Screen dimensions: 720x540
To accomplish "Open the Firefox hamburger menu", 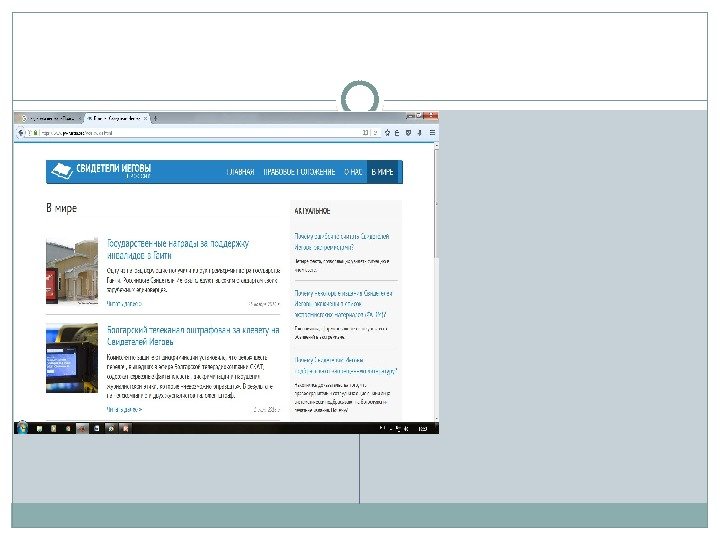I will pyautogui.click(x=432, y=133).
